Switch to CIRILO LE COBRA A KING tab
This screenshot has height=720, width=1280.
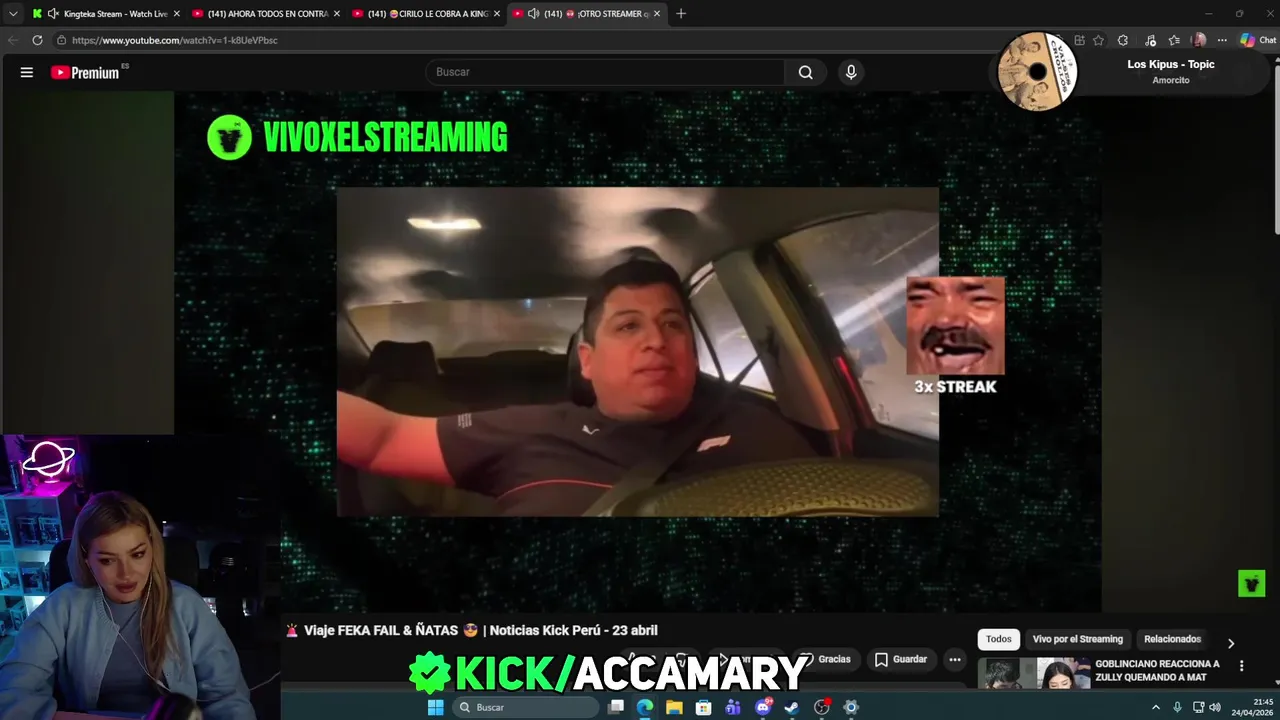click(427, 14)
